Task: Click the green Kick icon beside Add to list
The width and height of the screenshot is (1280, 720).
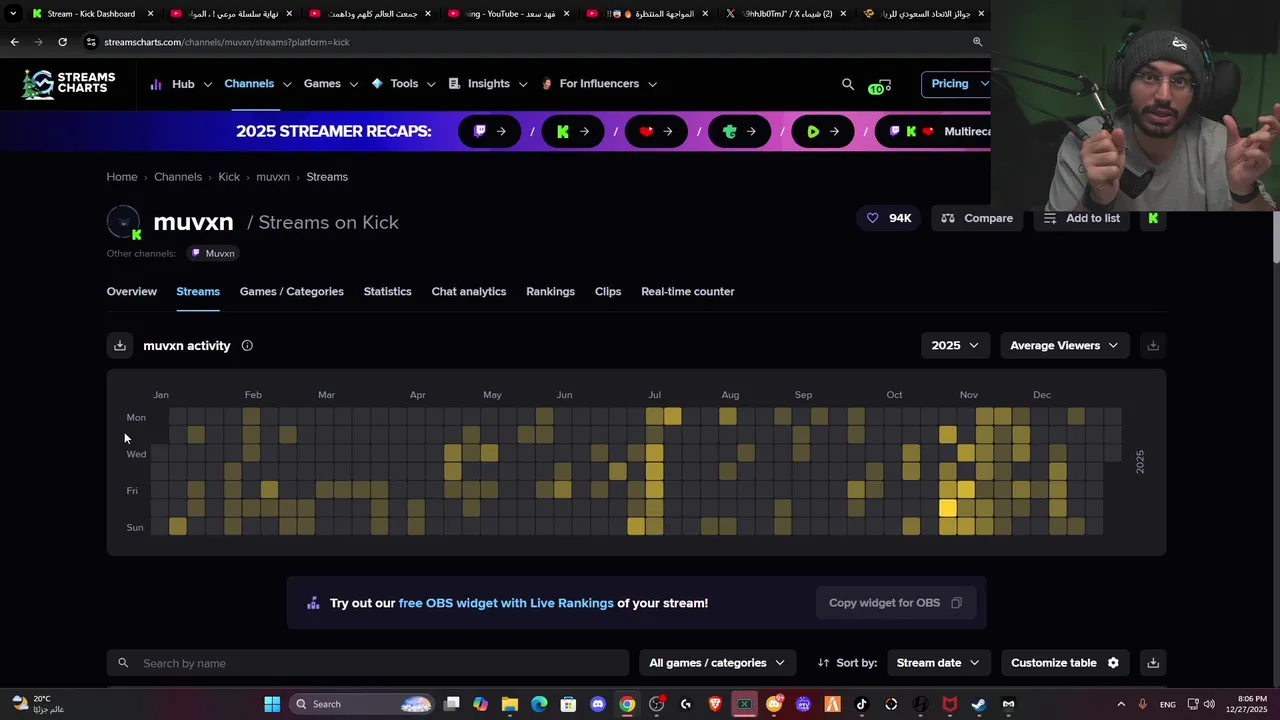Action: [1153, 218]
